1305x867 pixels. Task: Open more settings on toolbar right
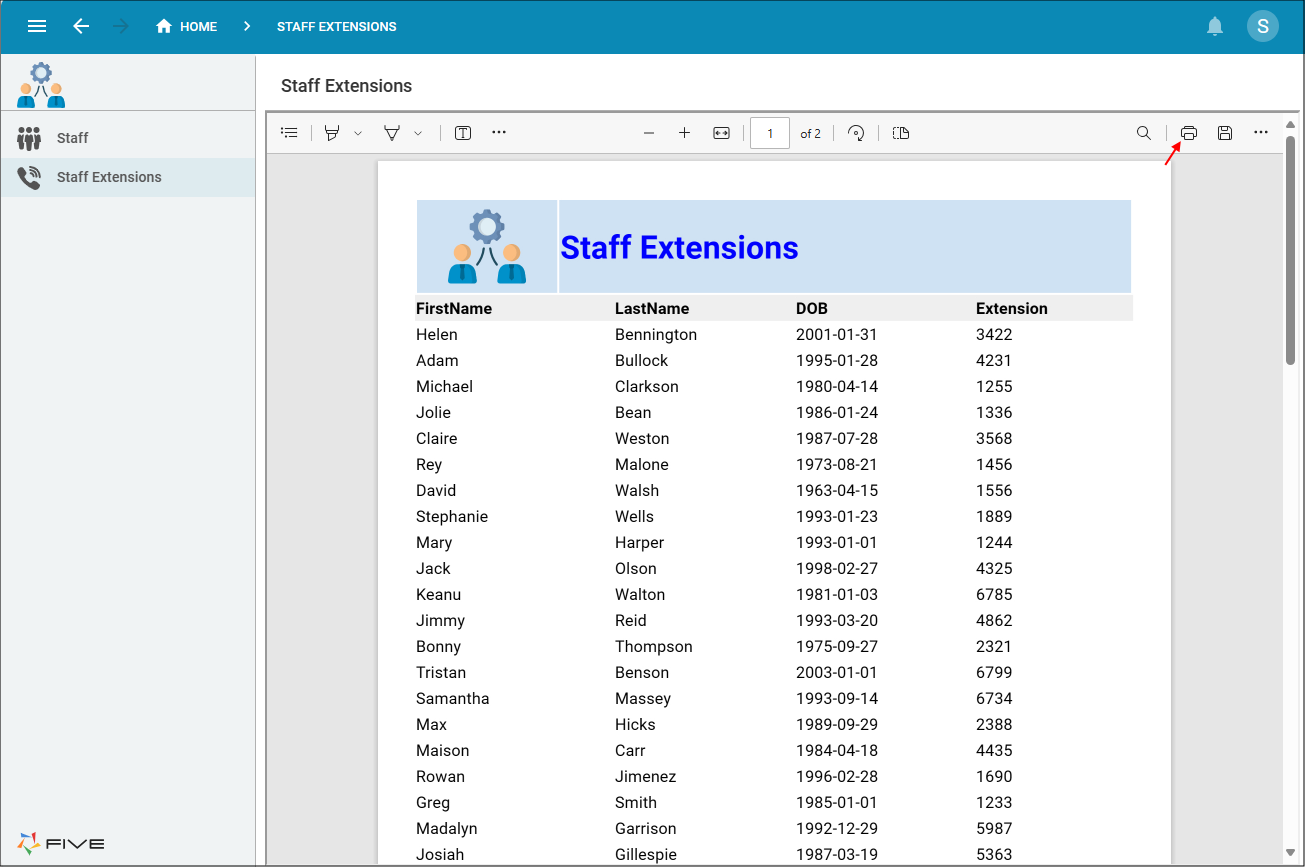(x=1261, y=133)
